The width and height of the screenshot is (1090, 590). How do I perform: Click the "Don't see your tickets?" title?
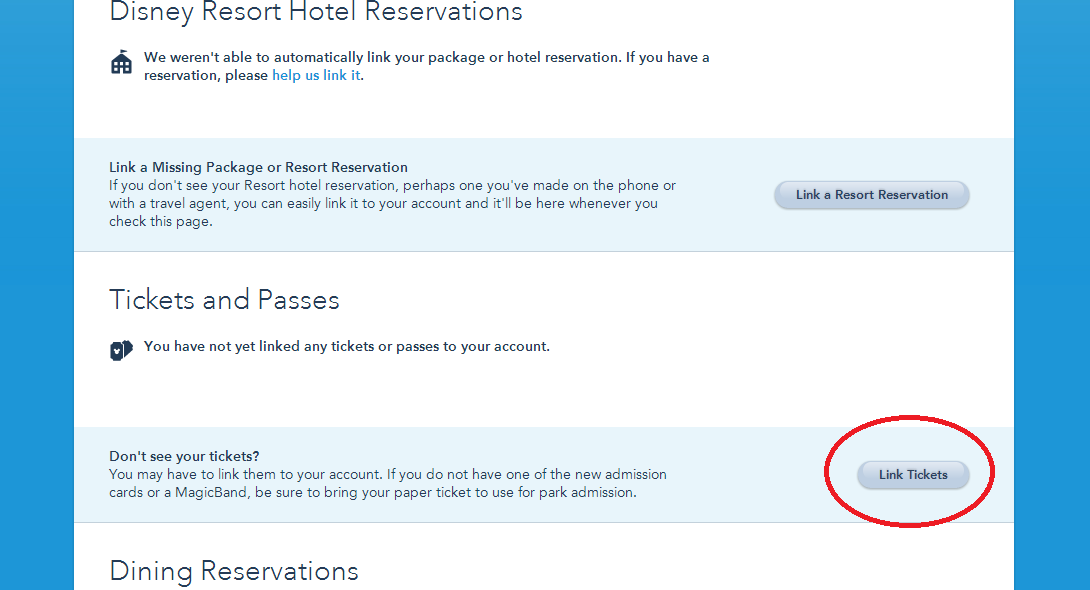click(x=191, y=456)
